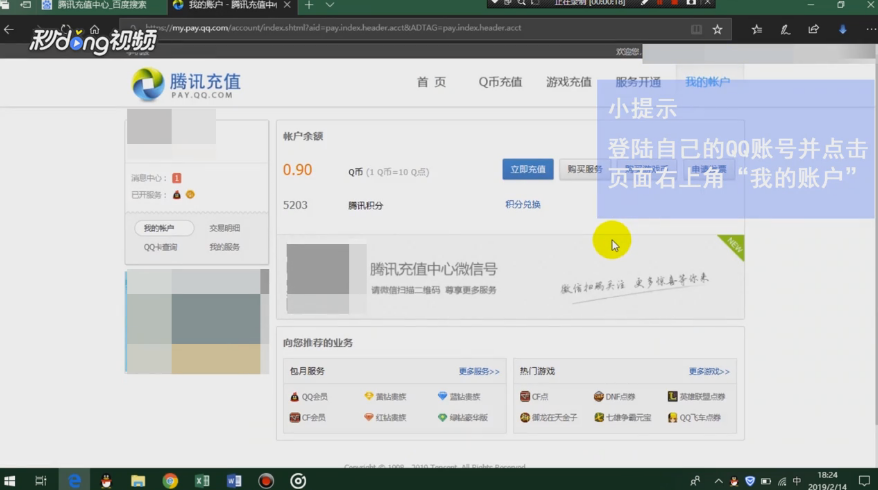Viewport: 878px width, 490px height.
Task: Open QQ from the taskbar
Action: (x=106, y=480)
